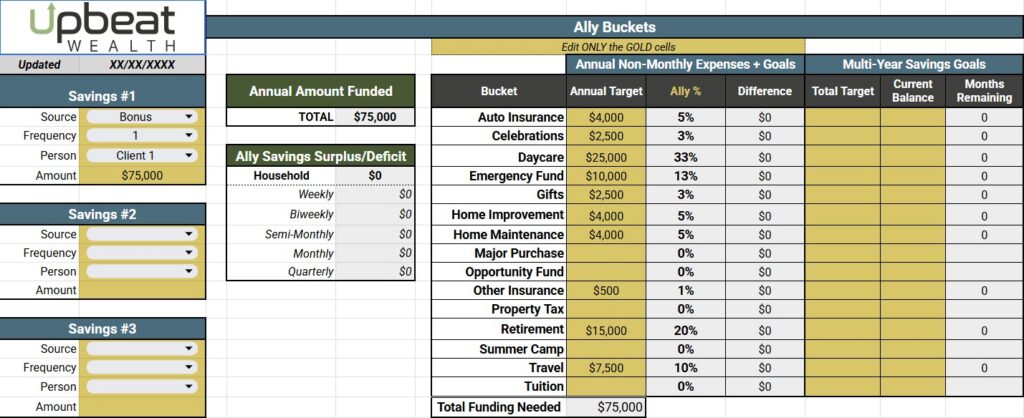Screen dimensions: 1024x418
Task: Click the Updated date cell XX/XX/XXXX
Action: (142, 65)
